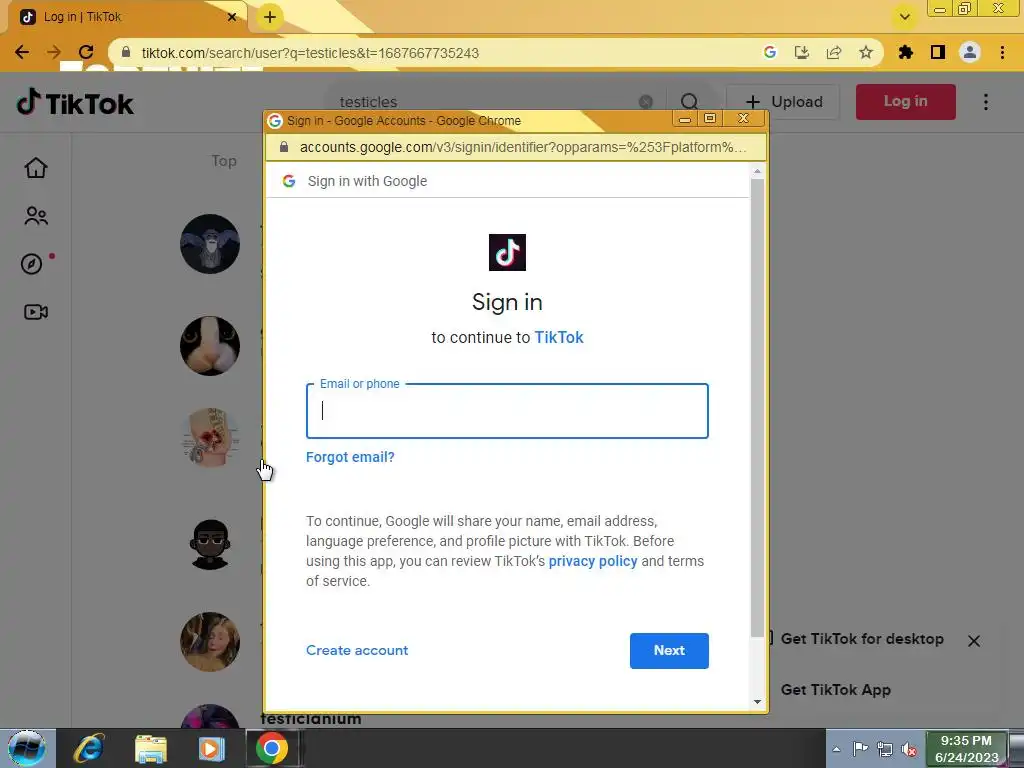1024x768 pixels.
Task: Open the first user avatar with winged figure
Action: tap(210, 244)
